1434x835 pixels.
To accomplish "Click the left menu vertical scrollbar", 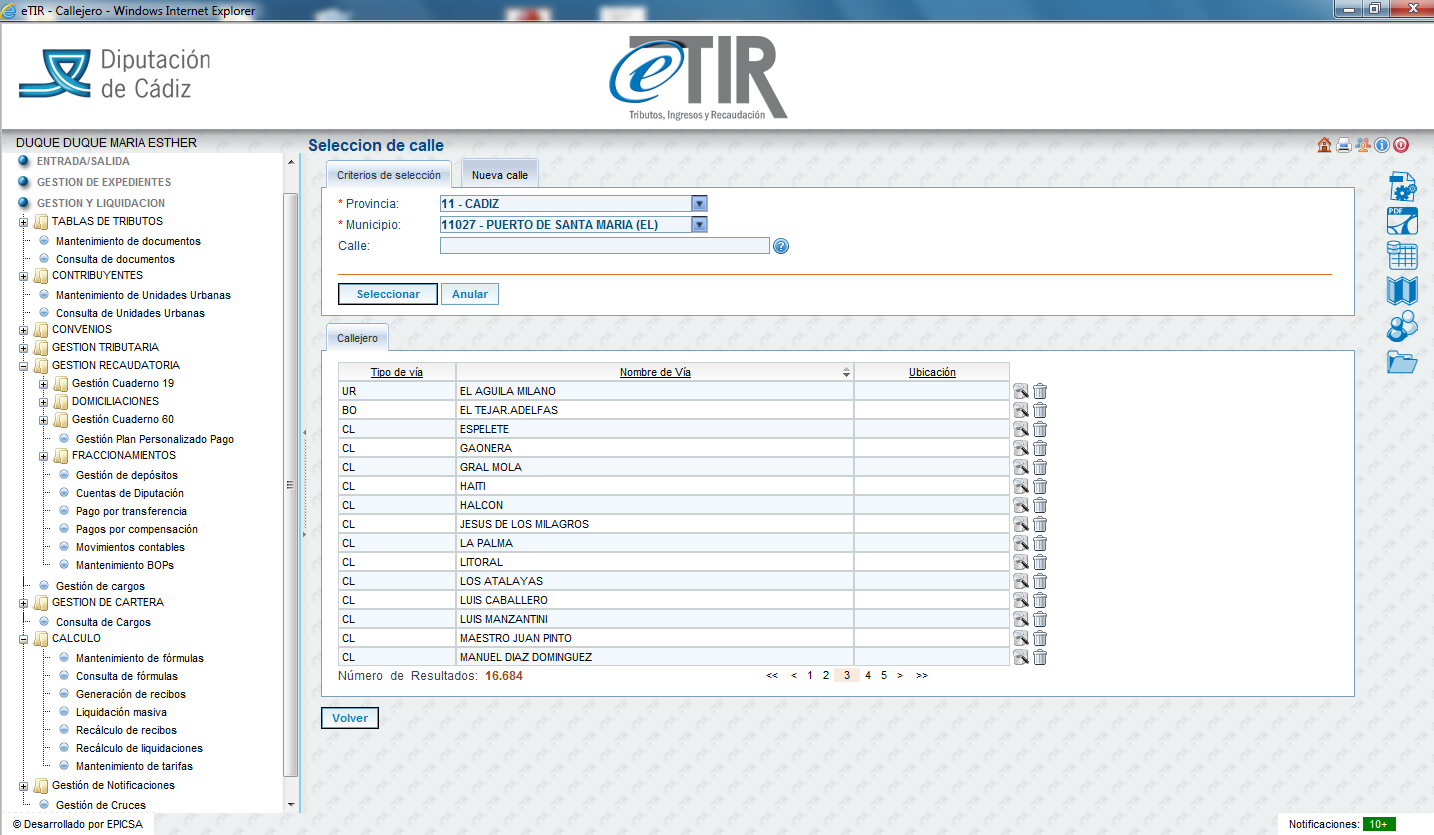I will tap(291, 484).
